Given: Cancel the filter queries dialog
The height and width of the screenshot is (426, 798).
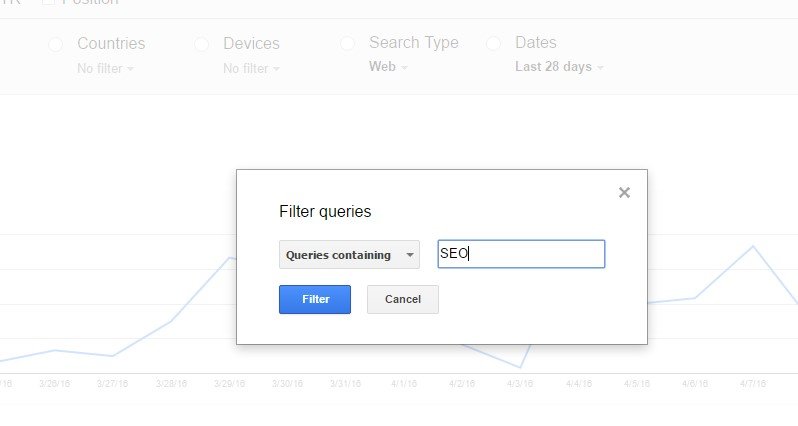Looking at the screenshot, I should coord(403,299).
